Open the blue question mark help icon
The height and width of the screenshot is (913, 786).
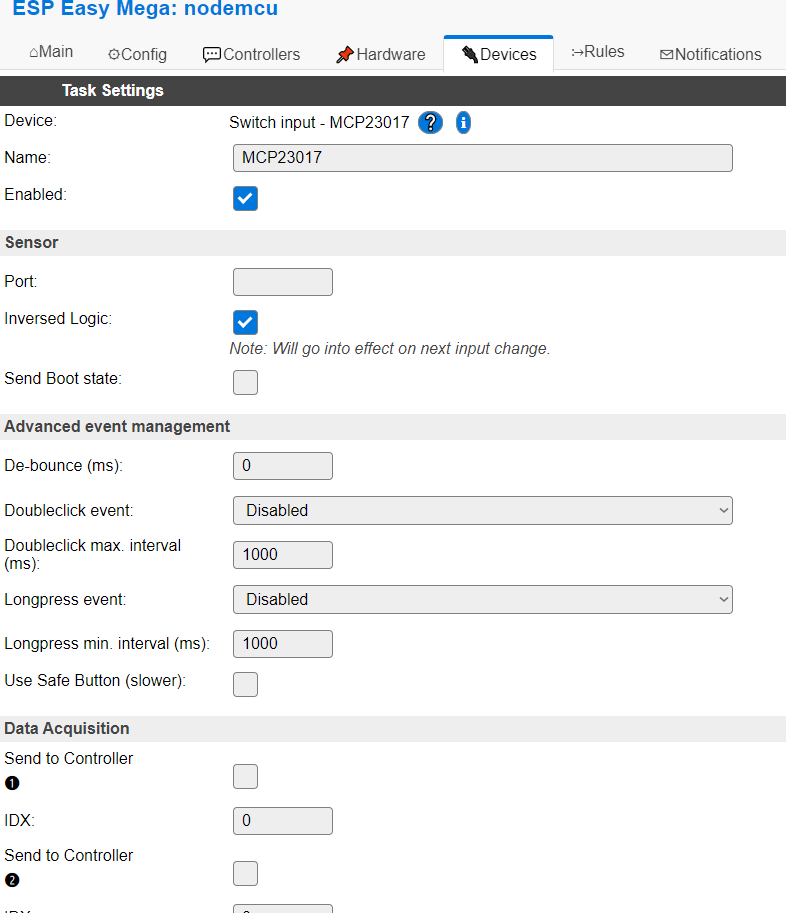tap(430, 123)
